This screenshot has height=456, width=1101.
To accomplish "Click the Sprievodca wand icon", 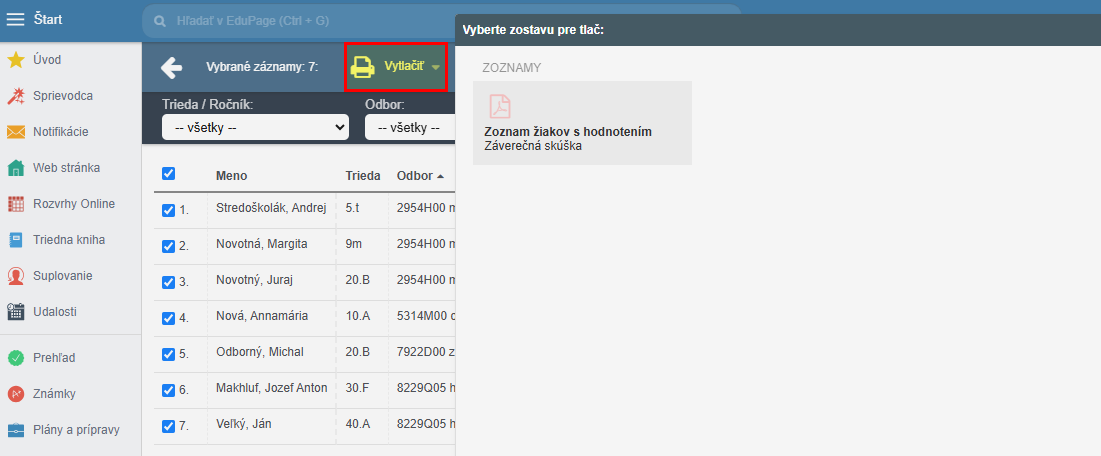I will [x=15, y=96].
